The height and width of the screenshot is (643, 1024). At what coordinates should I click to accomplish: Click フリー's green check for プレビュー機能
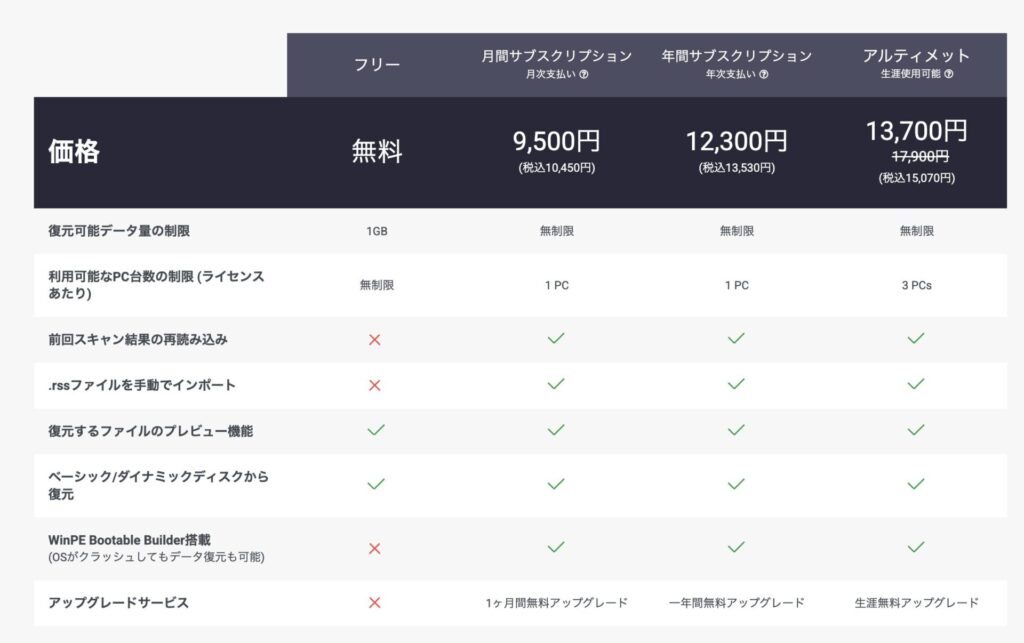[376, 430]
